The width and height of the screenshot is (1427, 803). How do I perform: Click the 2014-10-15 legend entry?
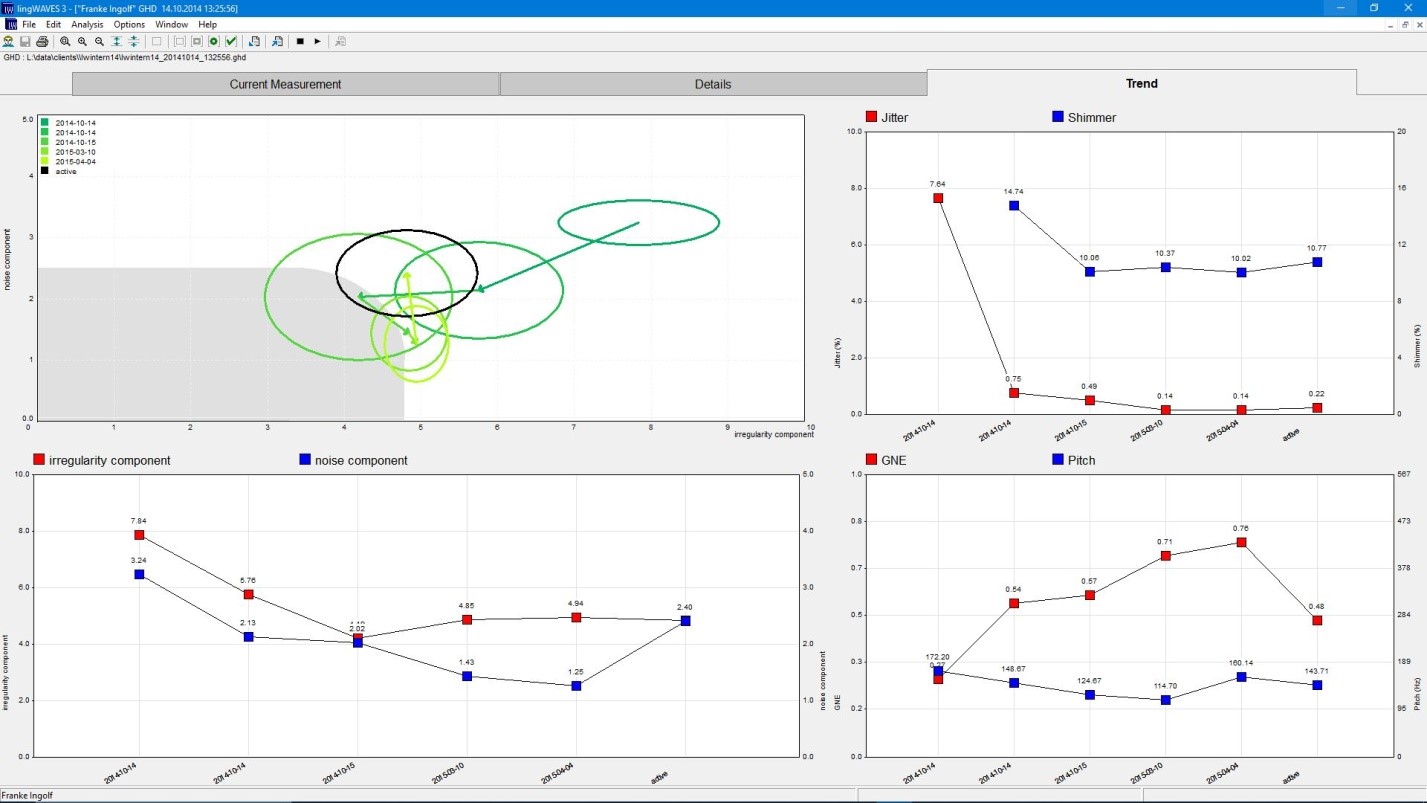pyautogui.click(x=67, y=142)
